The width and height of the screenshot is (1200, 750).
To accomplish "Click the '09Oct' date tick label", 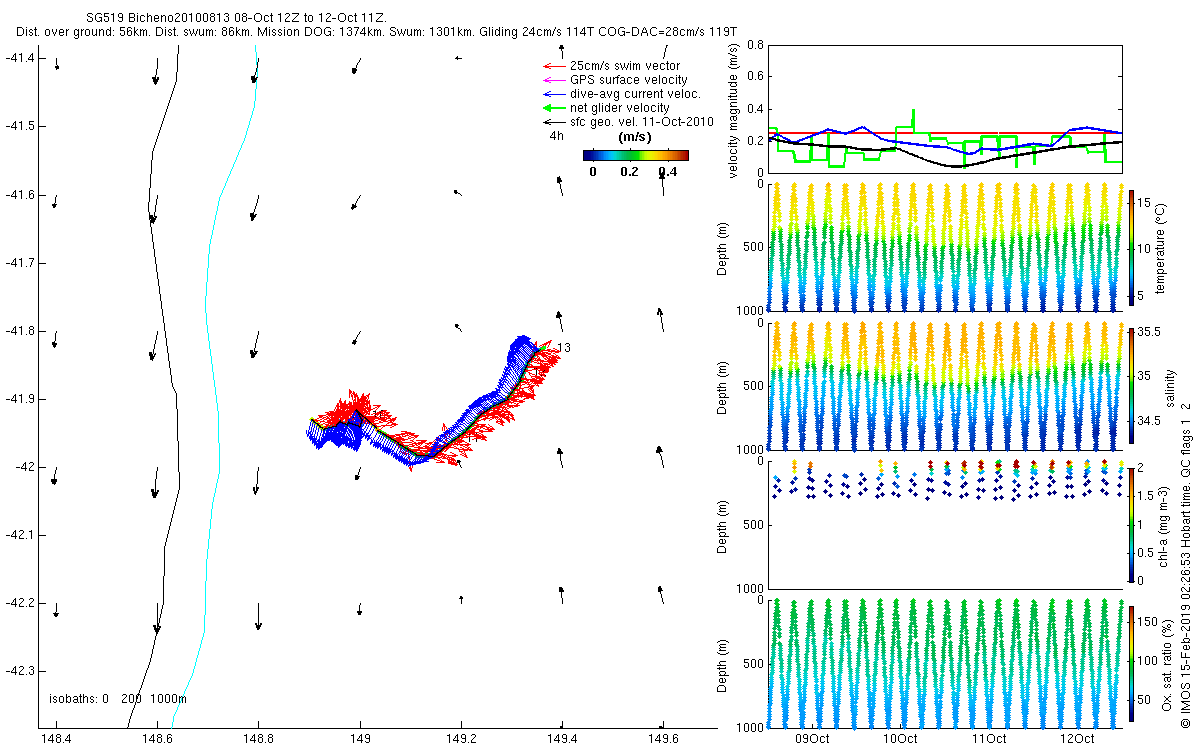I will coord(811,739).
